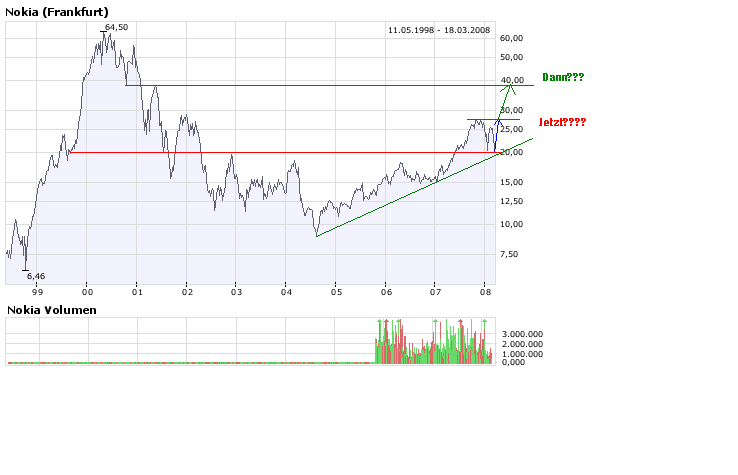Click the 25,00 price axis label
The width and height of the screenshot is (738, 475).
click(x=512, y=129)
